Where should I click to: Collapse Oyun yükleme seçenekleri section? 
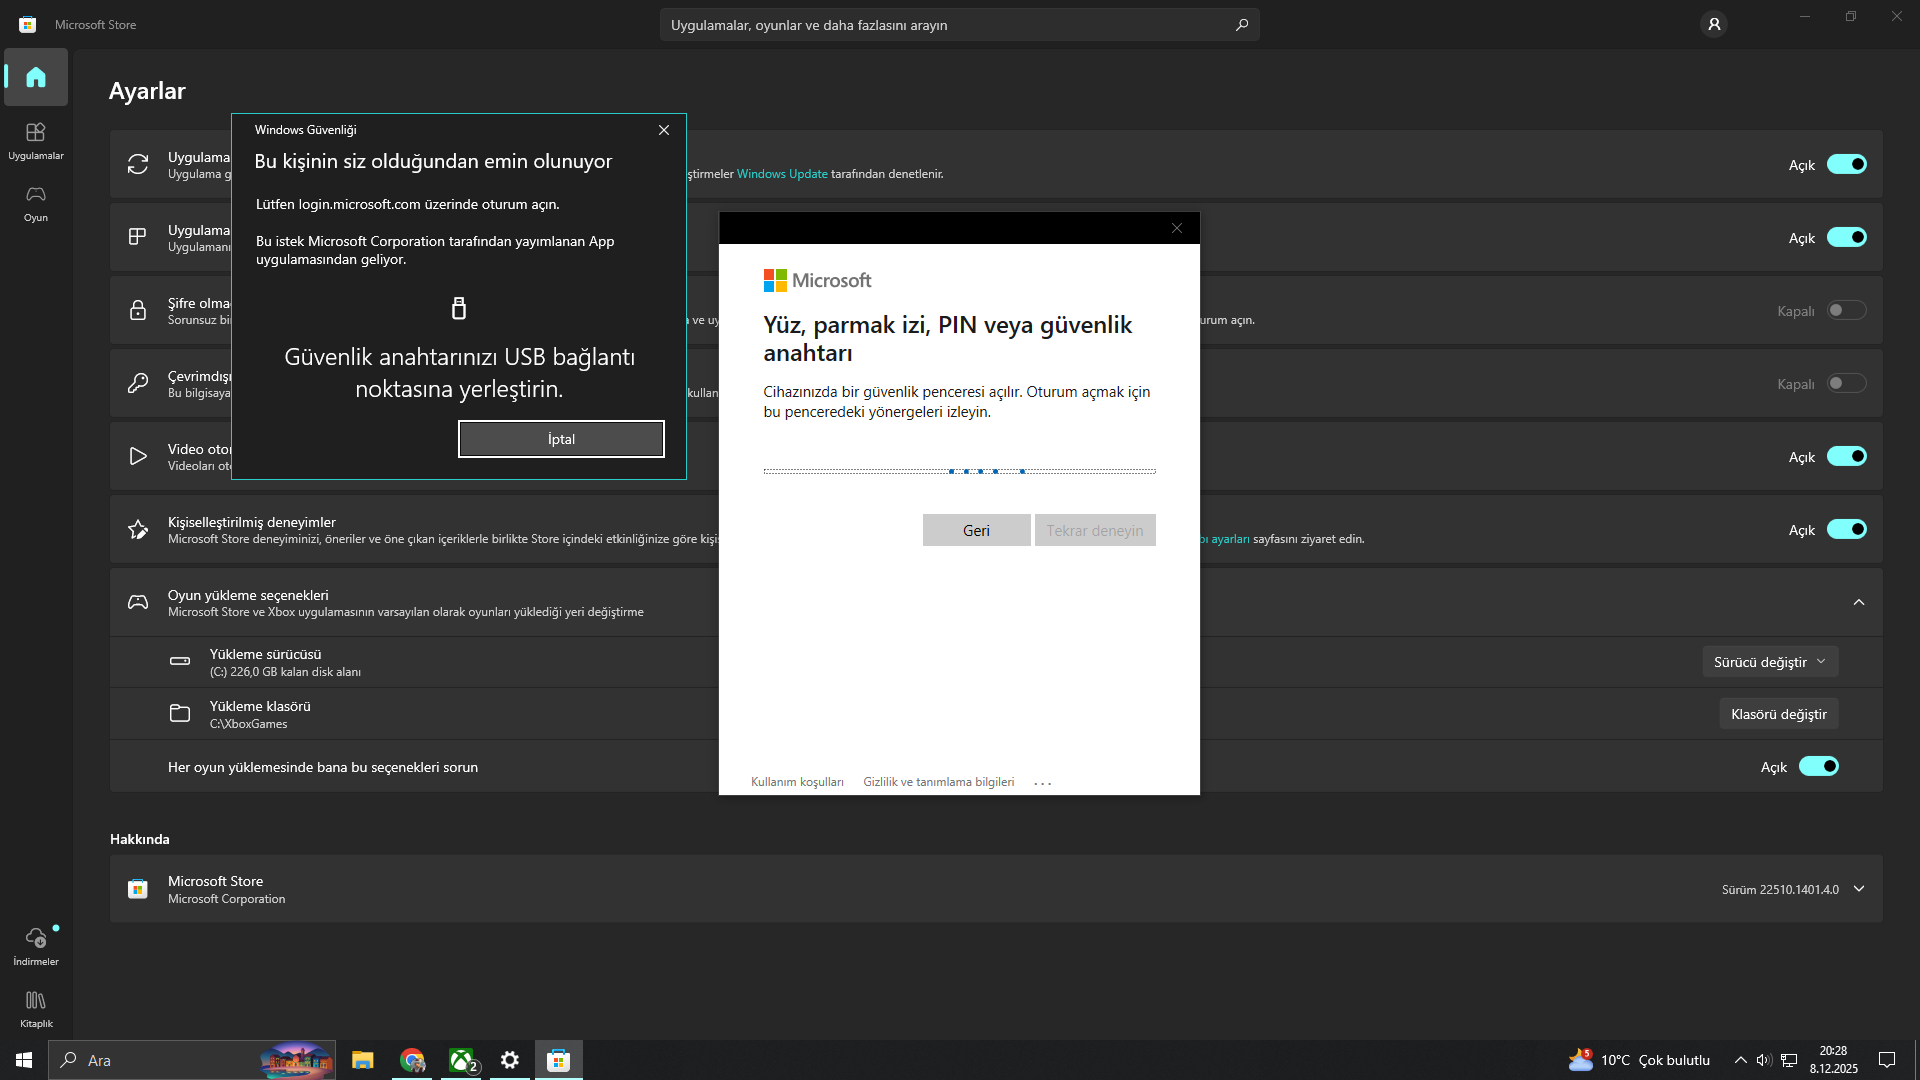coord(1859,602)
